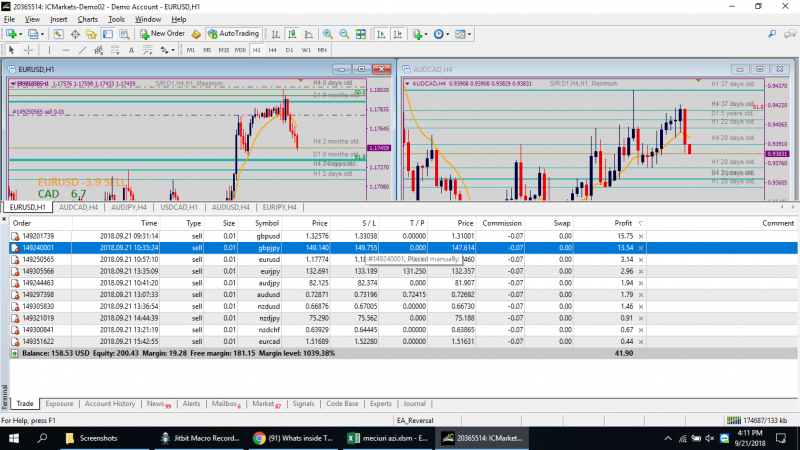Image resolution: width=800 pixels, height=450 pixels.
Task: Select the trendline drawing tool
Action: [82, 49]
